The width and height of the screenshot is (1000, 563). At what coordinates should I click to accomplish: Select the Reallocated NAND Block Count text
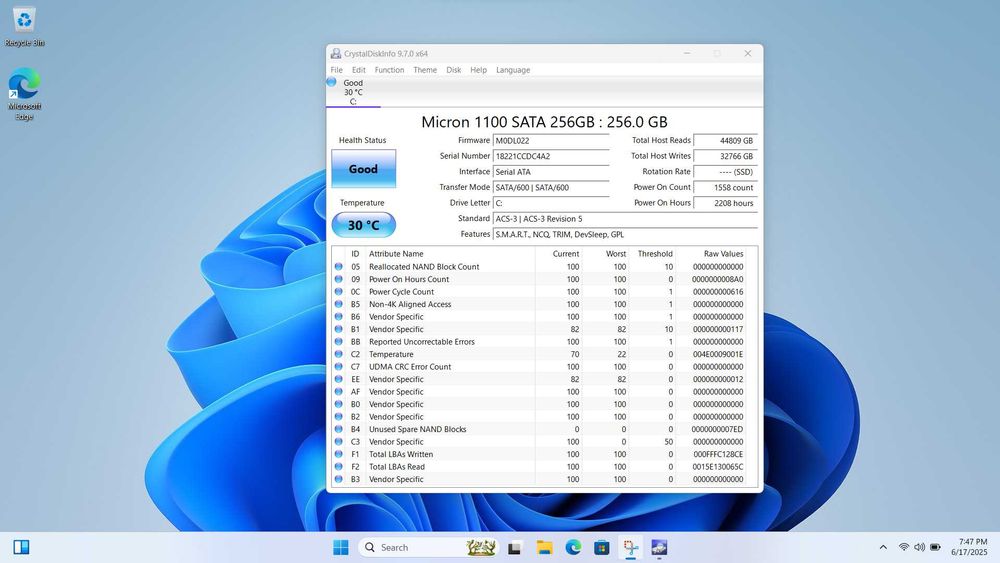click(x=424, y=267)
